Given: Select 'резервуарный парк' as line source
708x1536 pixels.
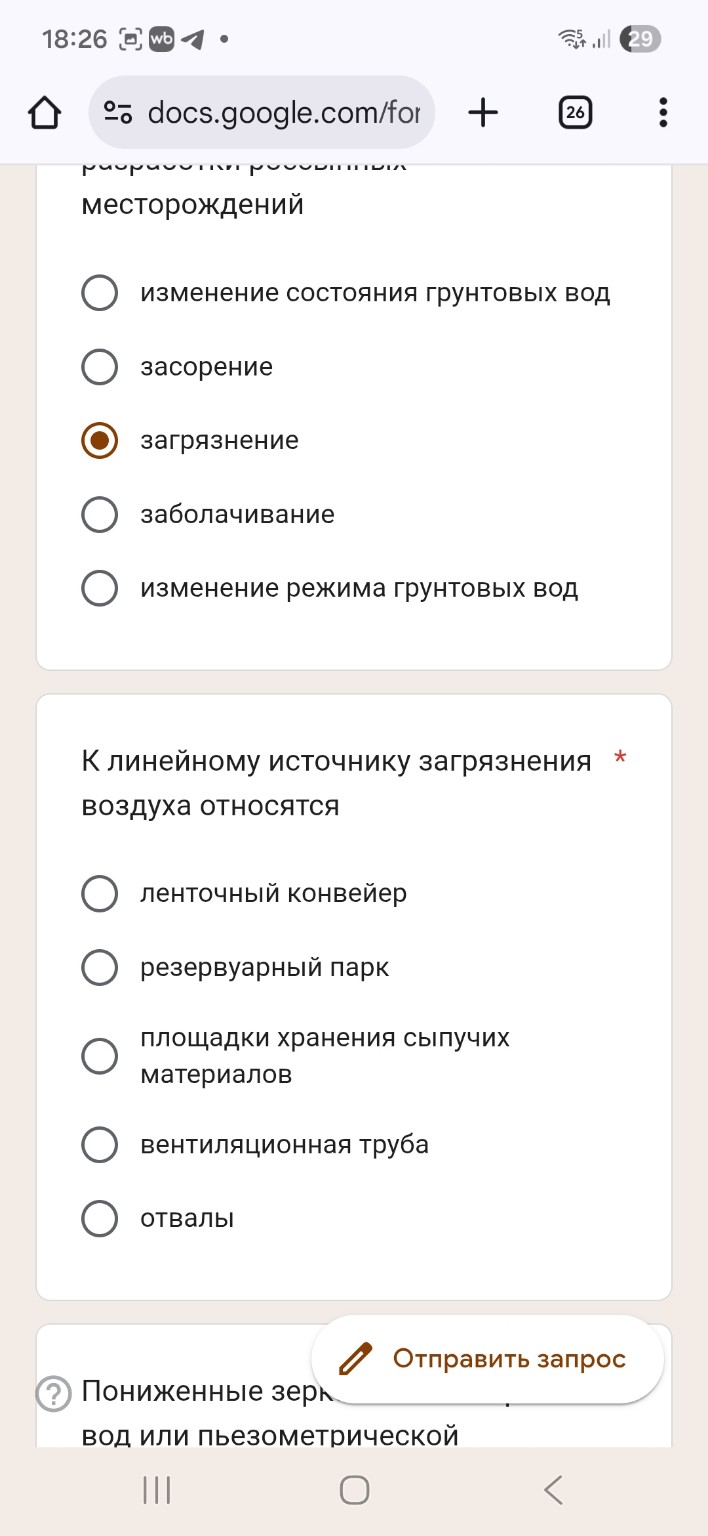Looking at the screenshot, I should [99, 967].
